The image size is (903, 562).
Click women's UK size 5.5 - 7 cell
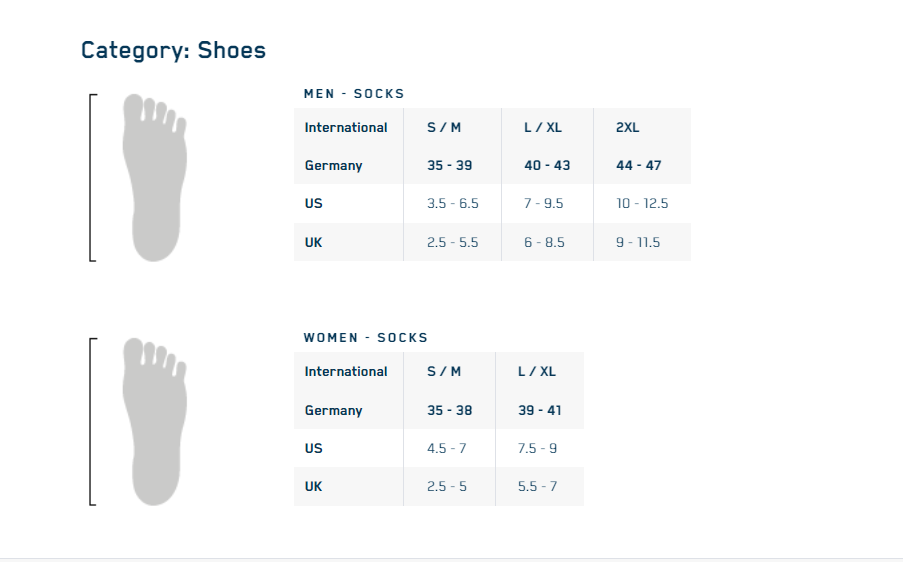pos(537,487)
